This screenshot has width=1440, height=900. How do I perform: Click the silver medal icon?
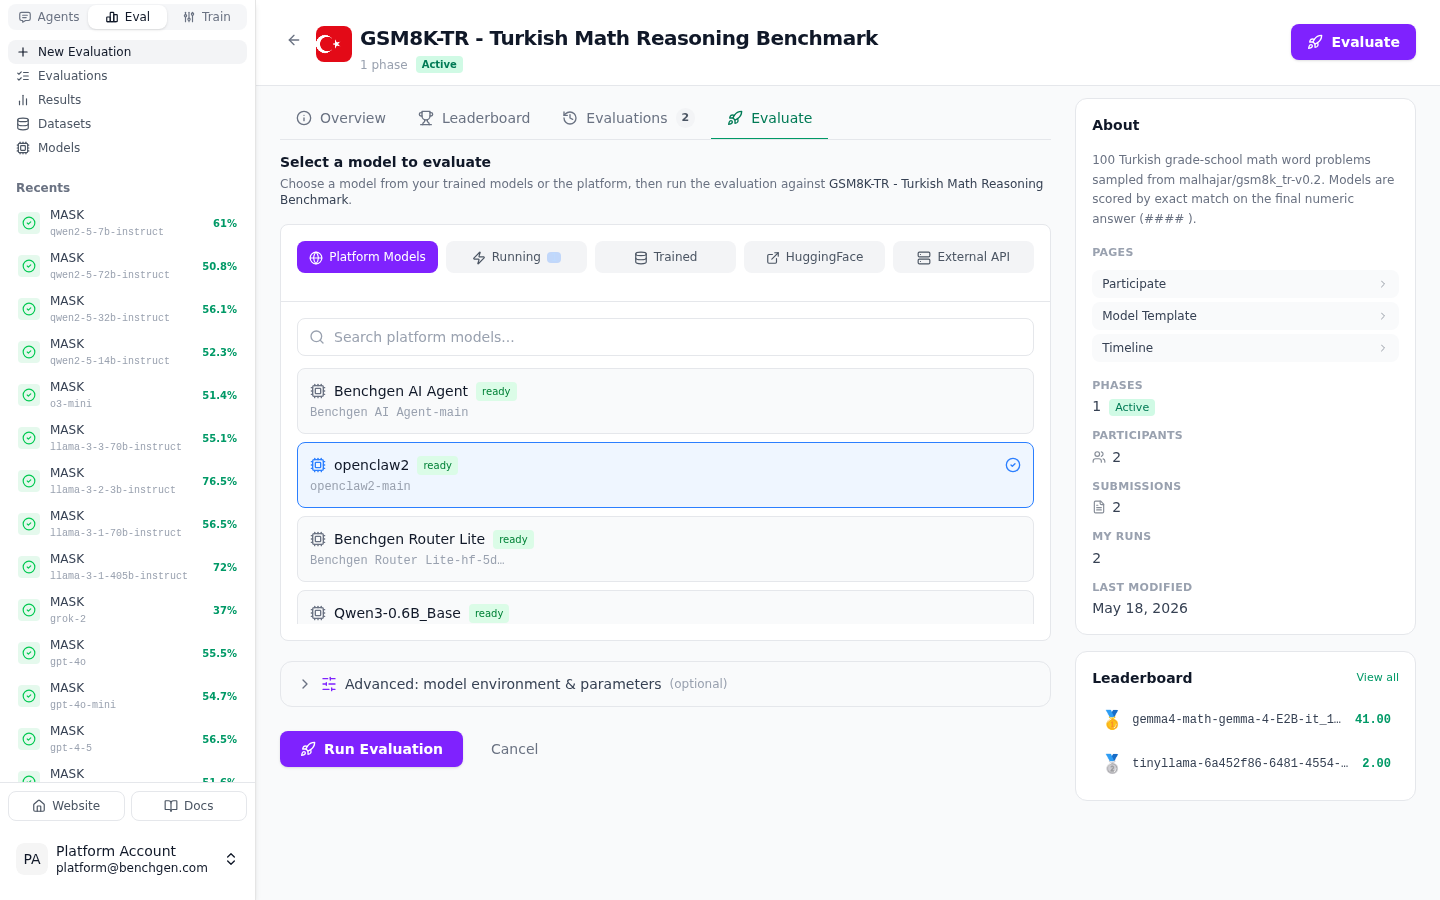(1112, 763)
